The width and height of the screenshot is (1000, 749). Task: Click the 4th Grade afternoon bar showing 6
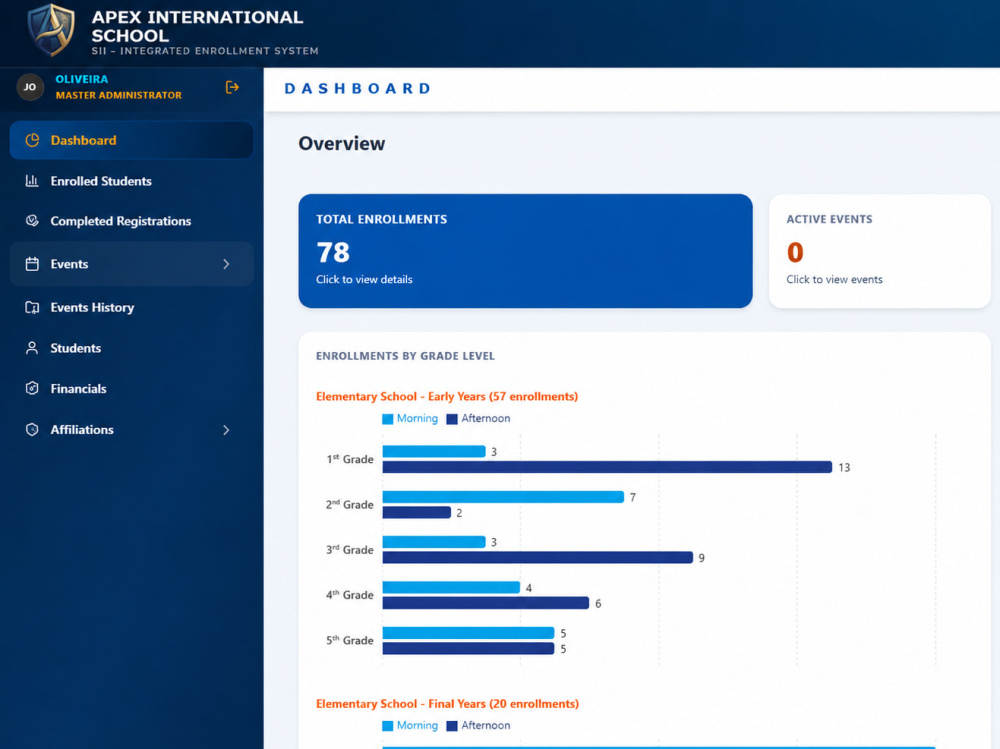(486, 603)
